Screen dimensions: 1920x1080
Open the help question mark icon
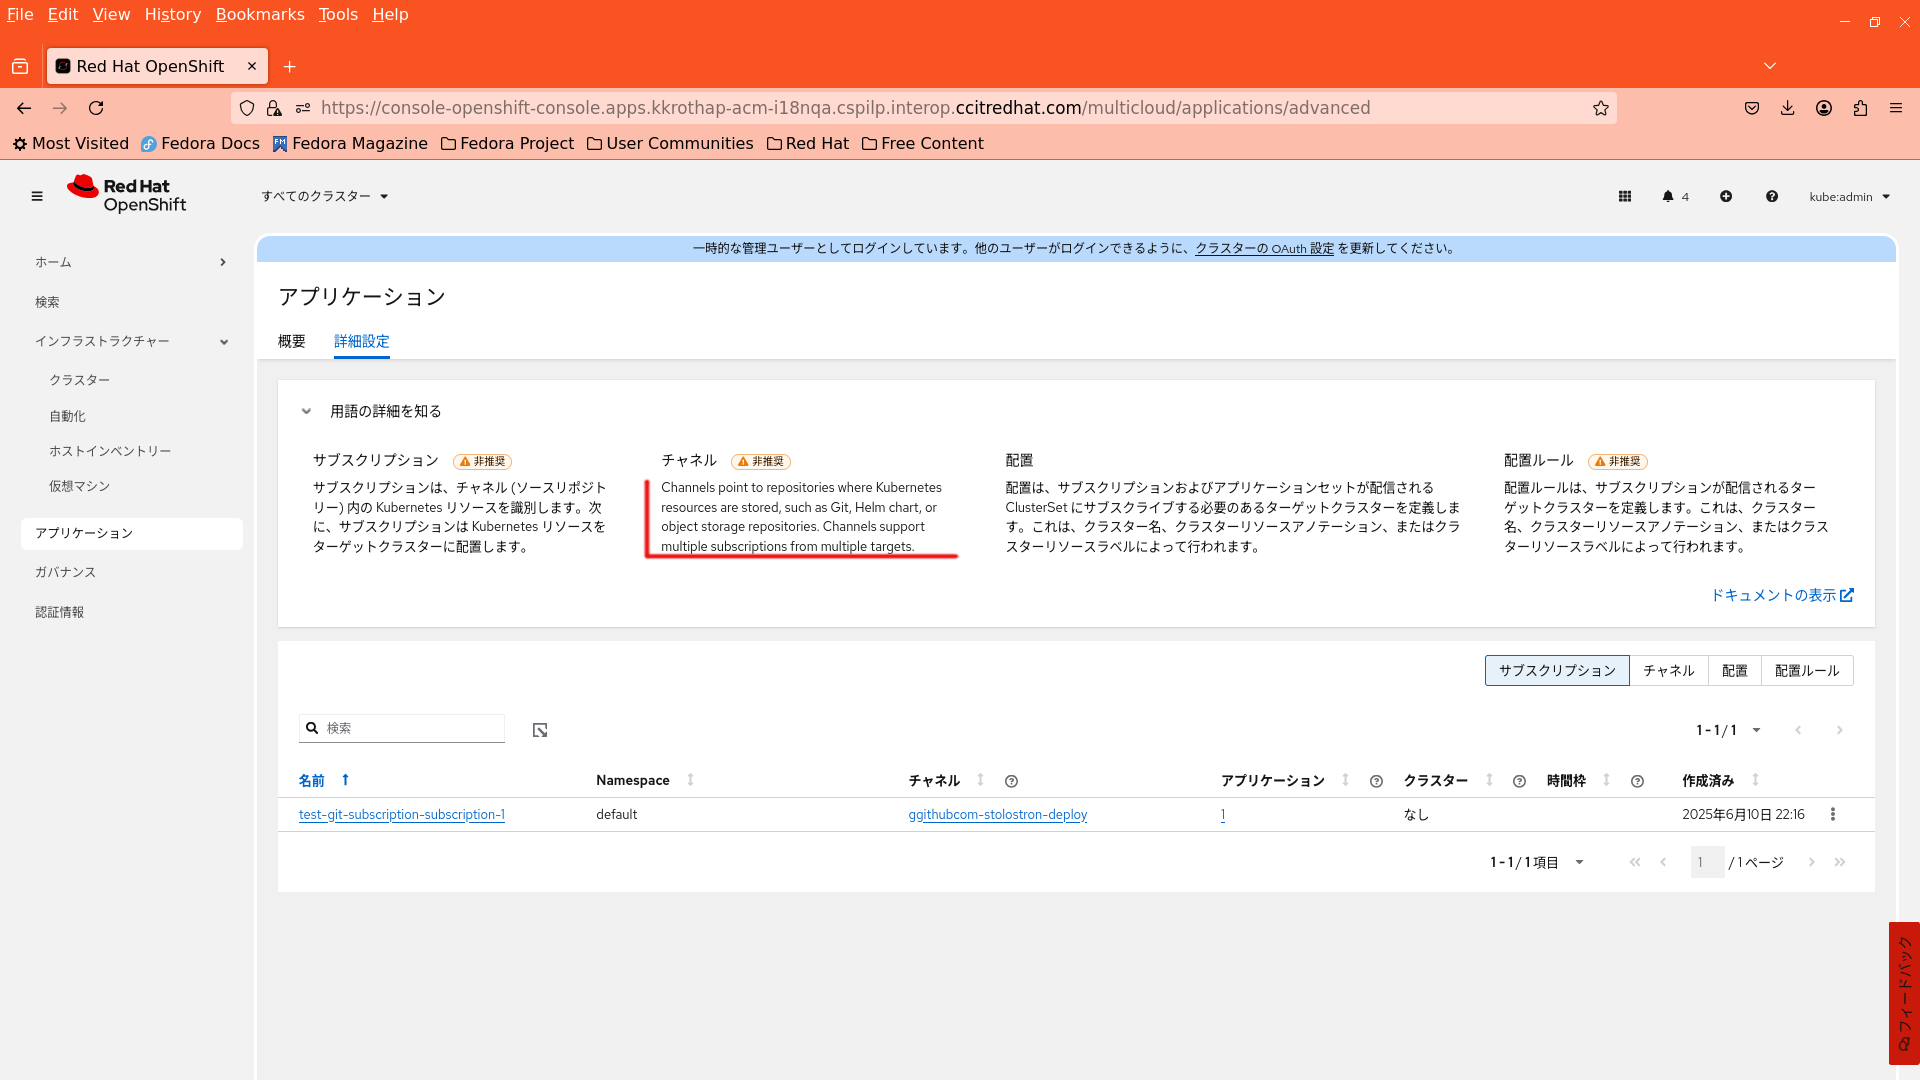[x=1772, y=197]
